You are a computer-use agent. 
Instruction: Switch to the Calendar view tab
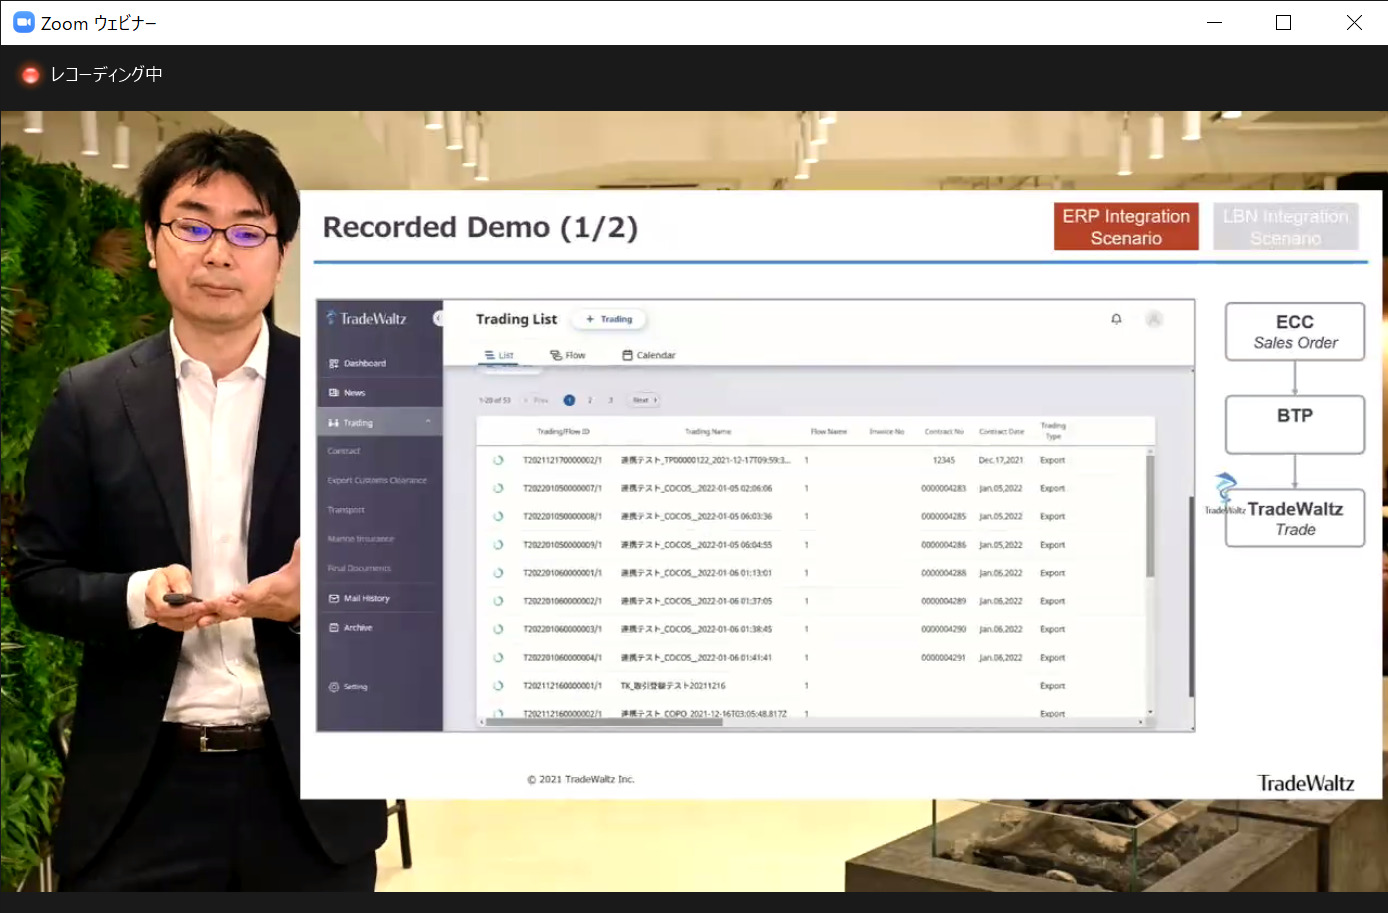coord(649,355)
